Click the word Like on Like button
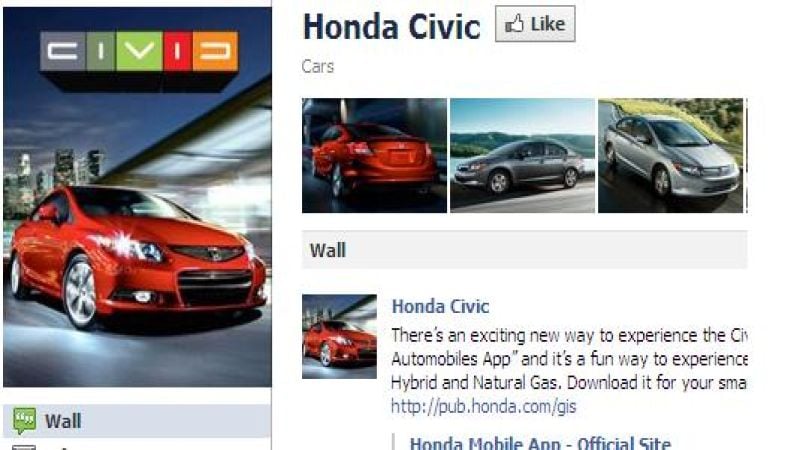Screen dimensions: 800x450 click(x=548, y=24)
